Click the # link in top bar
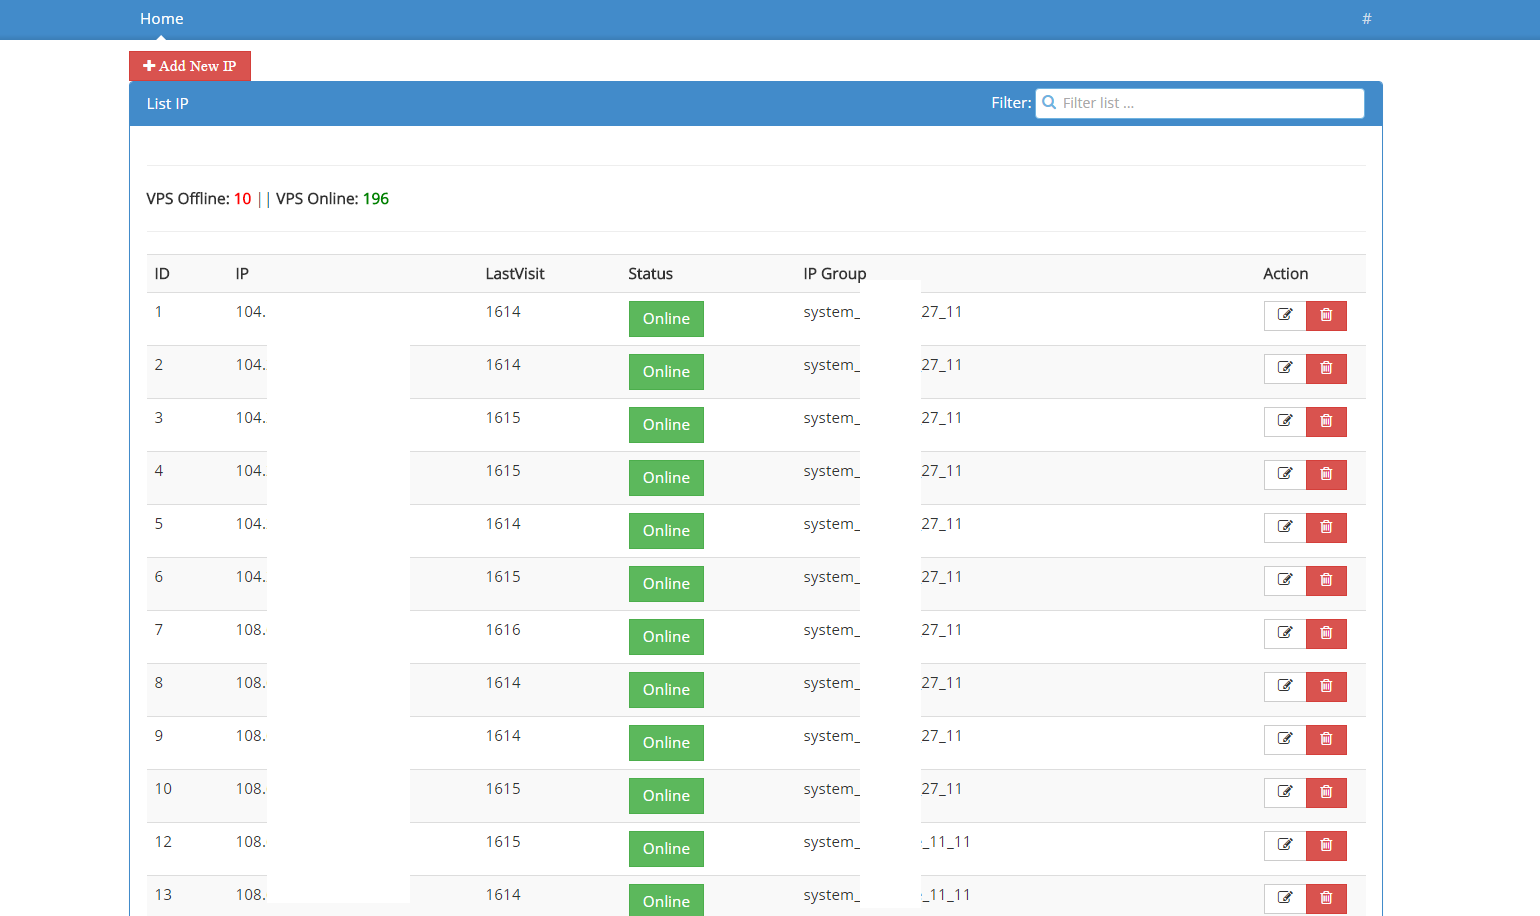1540x916 pixels. (1366, 19)
